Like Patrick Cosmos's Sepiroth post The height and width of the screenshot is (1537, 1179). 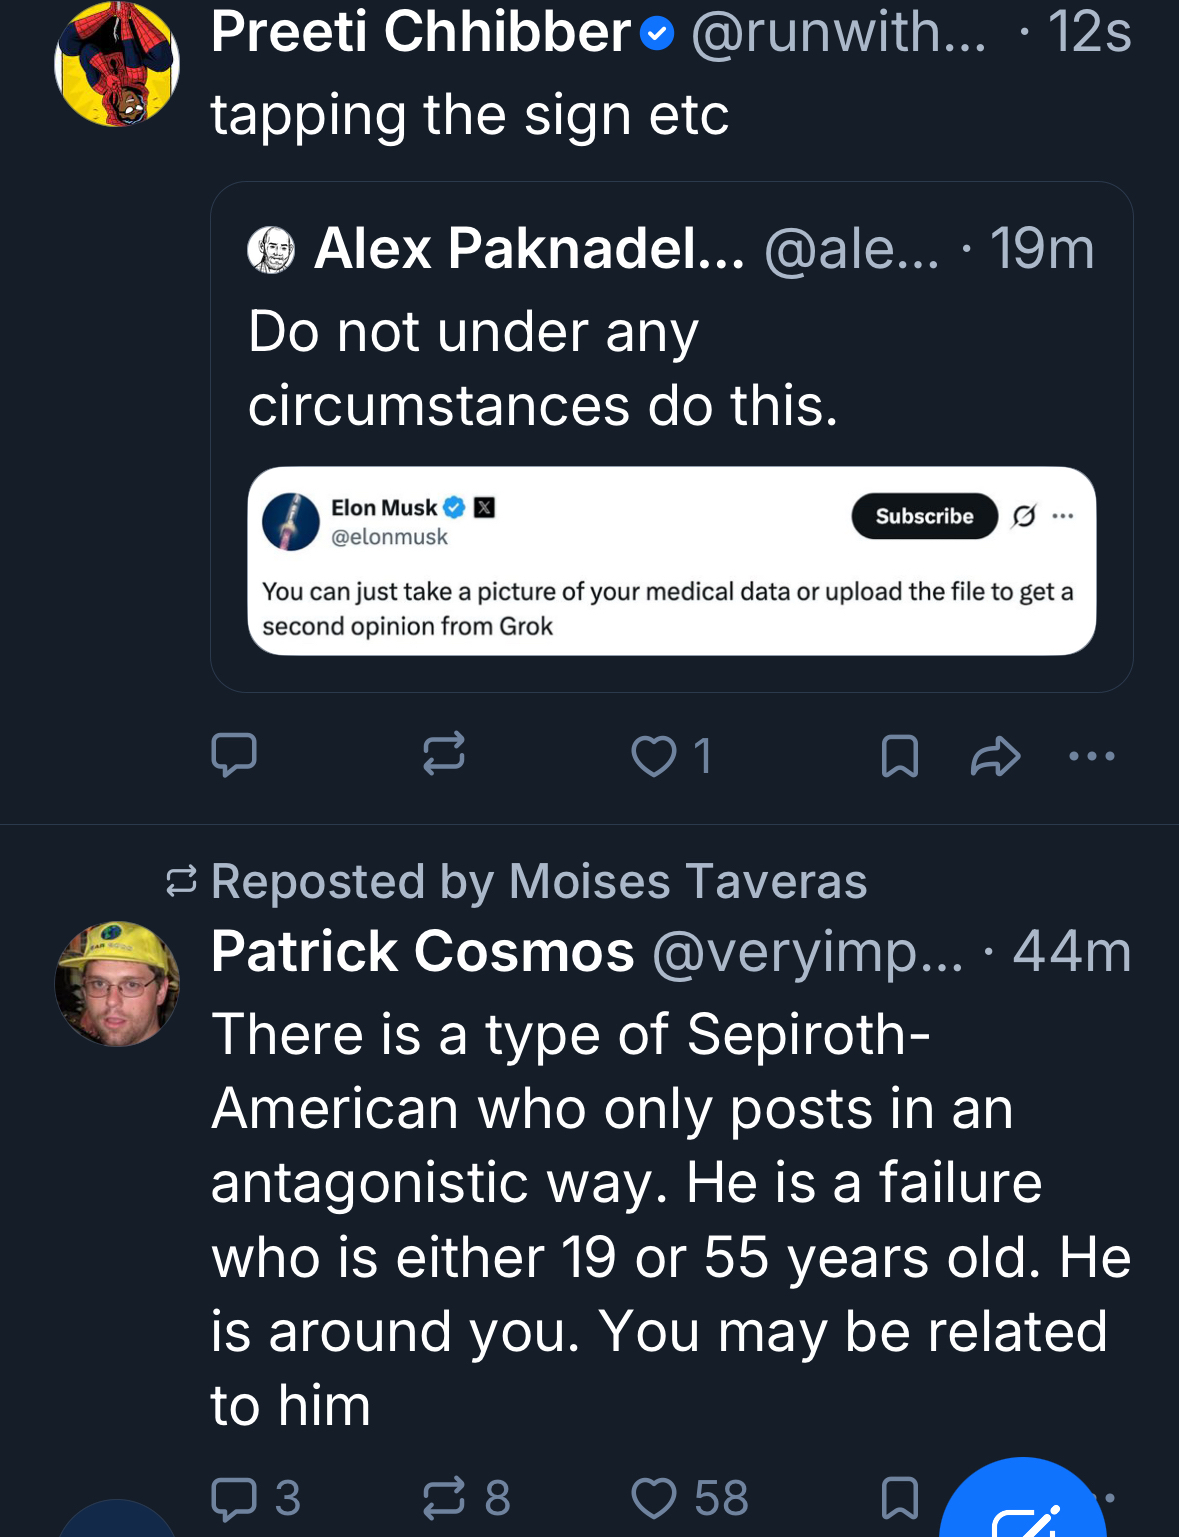[x=655, y=1498]
